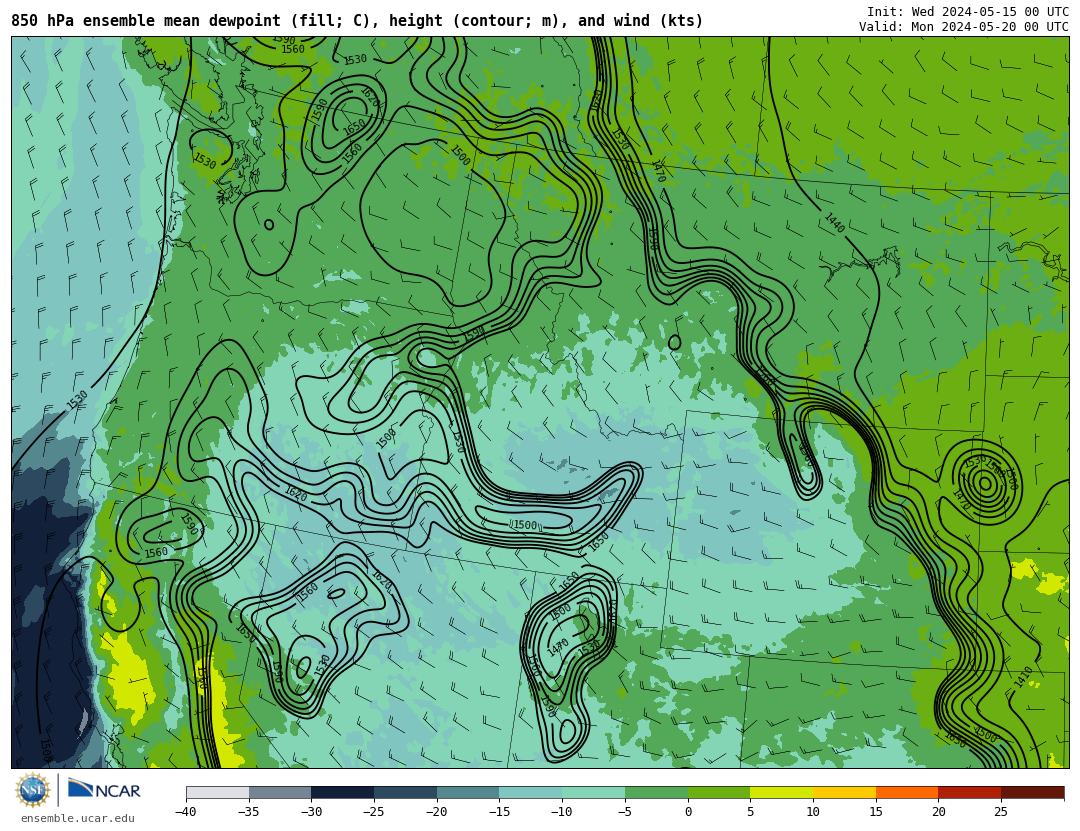This screenshot has height=831, width=1080.
Task: Pick the light gray -40 to -35 colorbar segment
Action: [x=218, y=793]
